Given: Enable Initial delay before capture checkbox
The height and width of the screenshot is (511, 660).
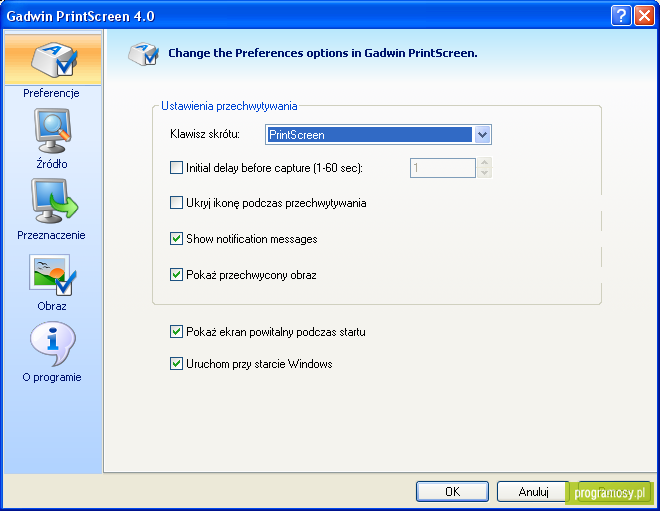Looking at the screenshot, I should coord(176,168).
